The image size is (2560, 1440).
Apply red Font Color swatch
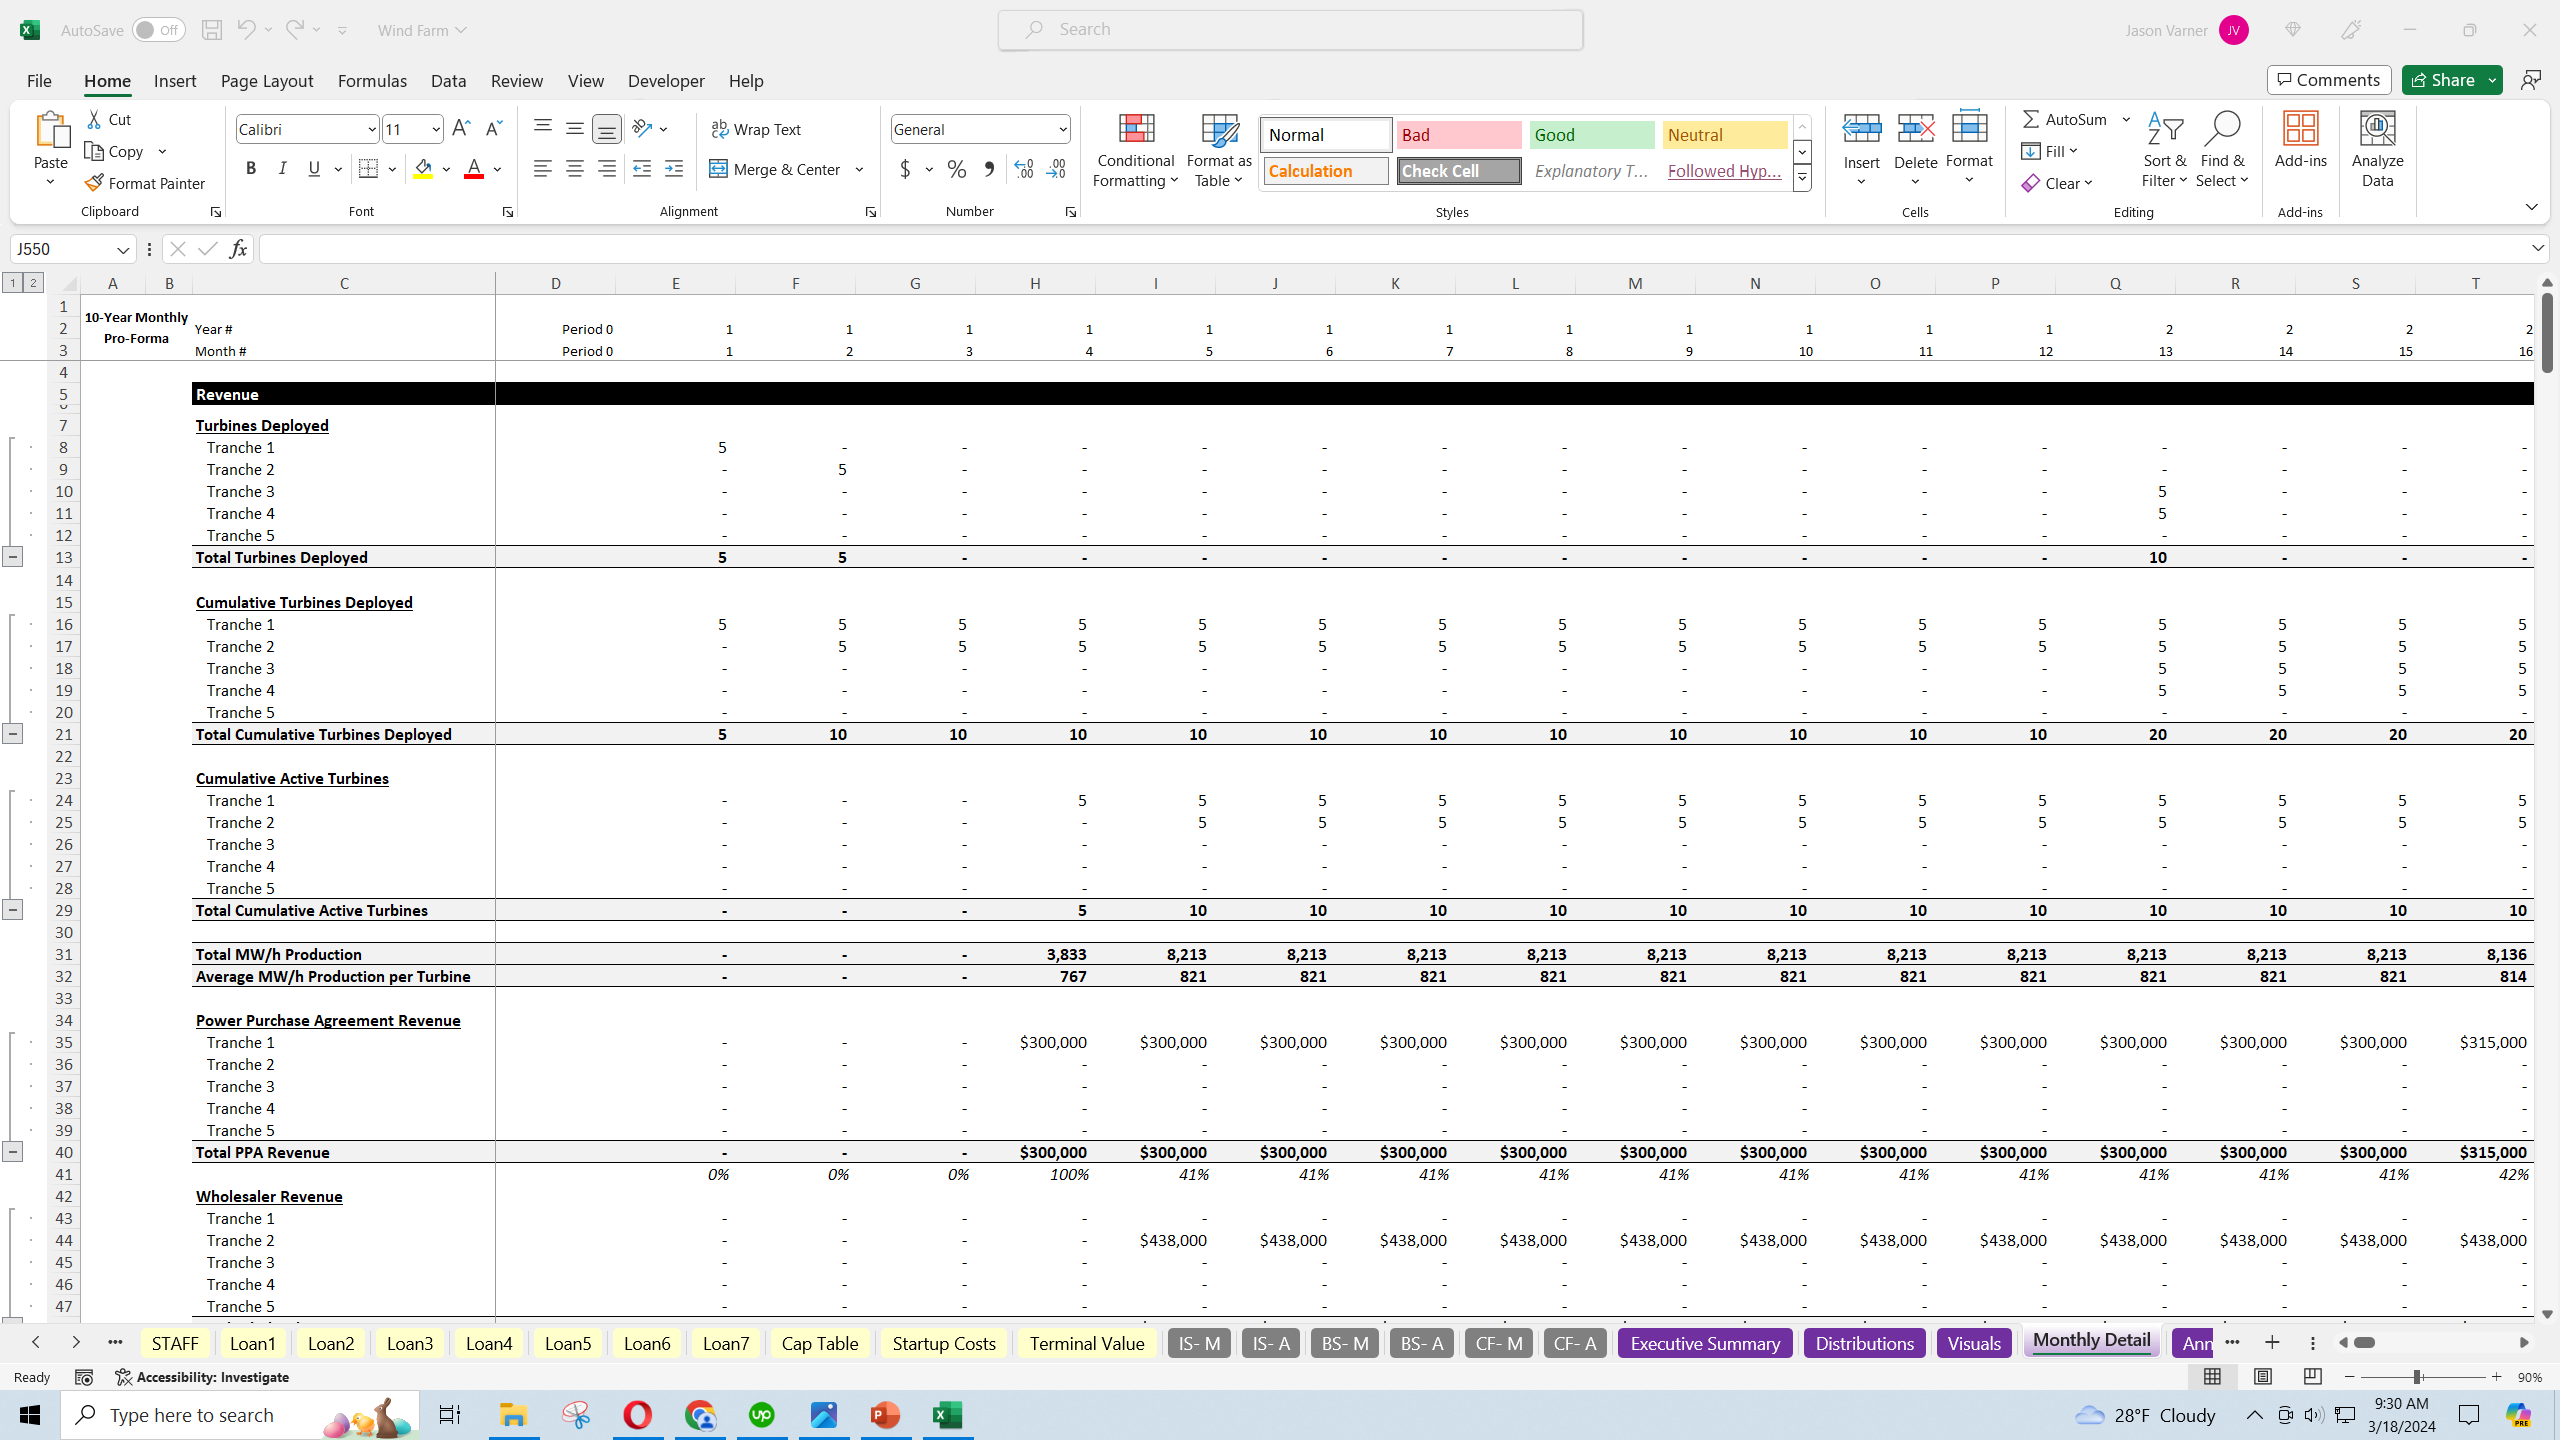(474, 169)
